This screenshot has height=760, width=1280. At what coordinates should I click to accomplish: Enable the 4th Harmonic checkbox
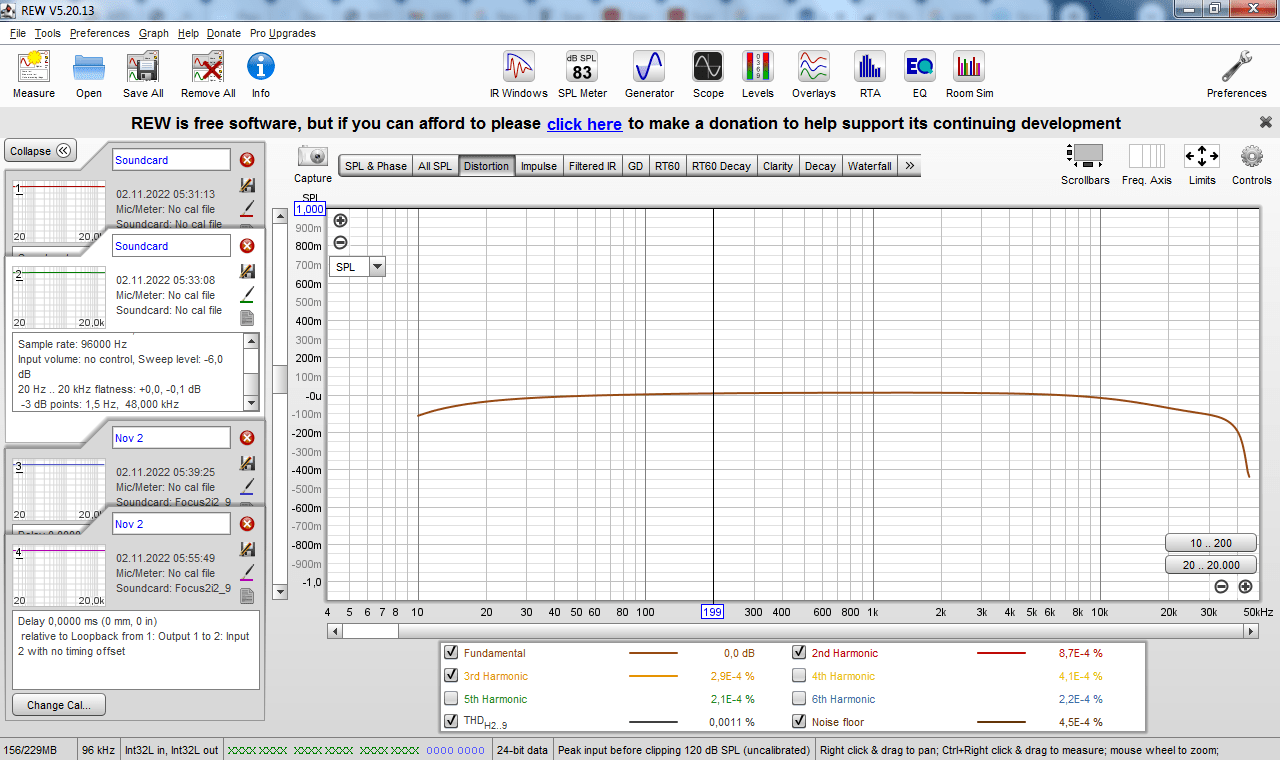point(799,676)
